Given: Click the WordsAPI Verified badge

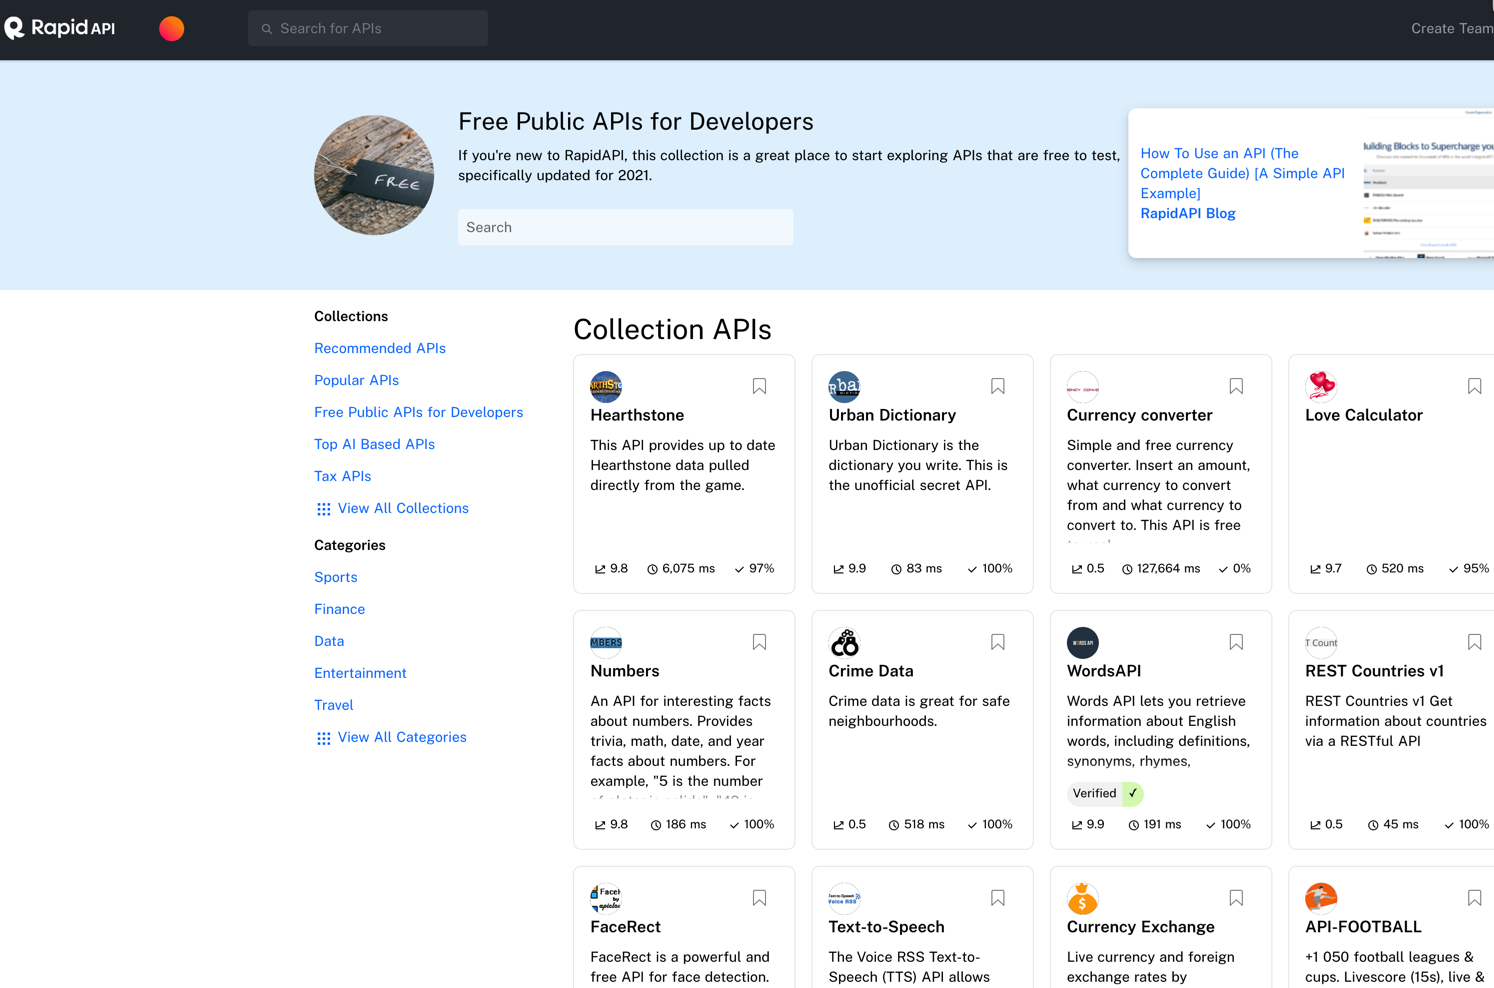Looking at the screenshot, I should (x=1105, y=793).
